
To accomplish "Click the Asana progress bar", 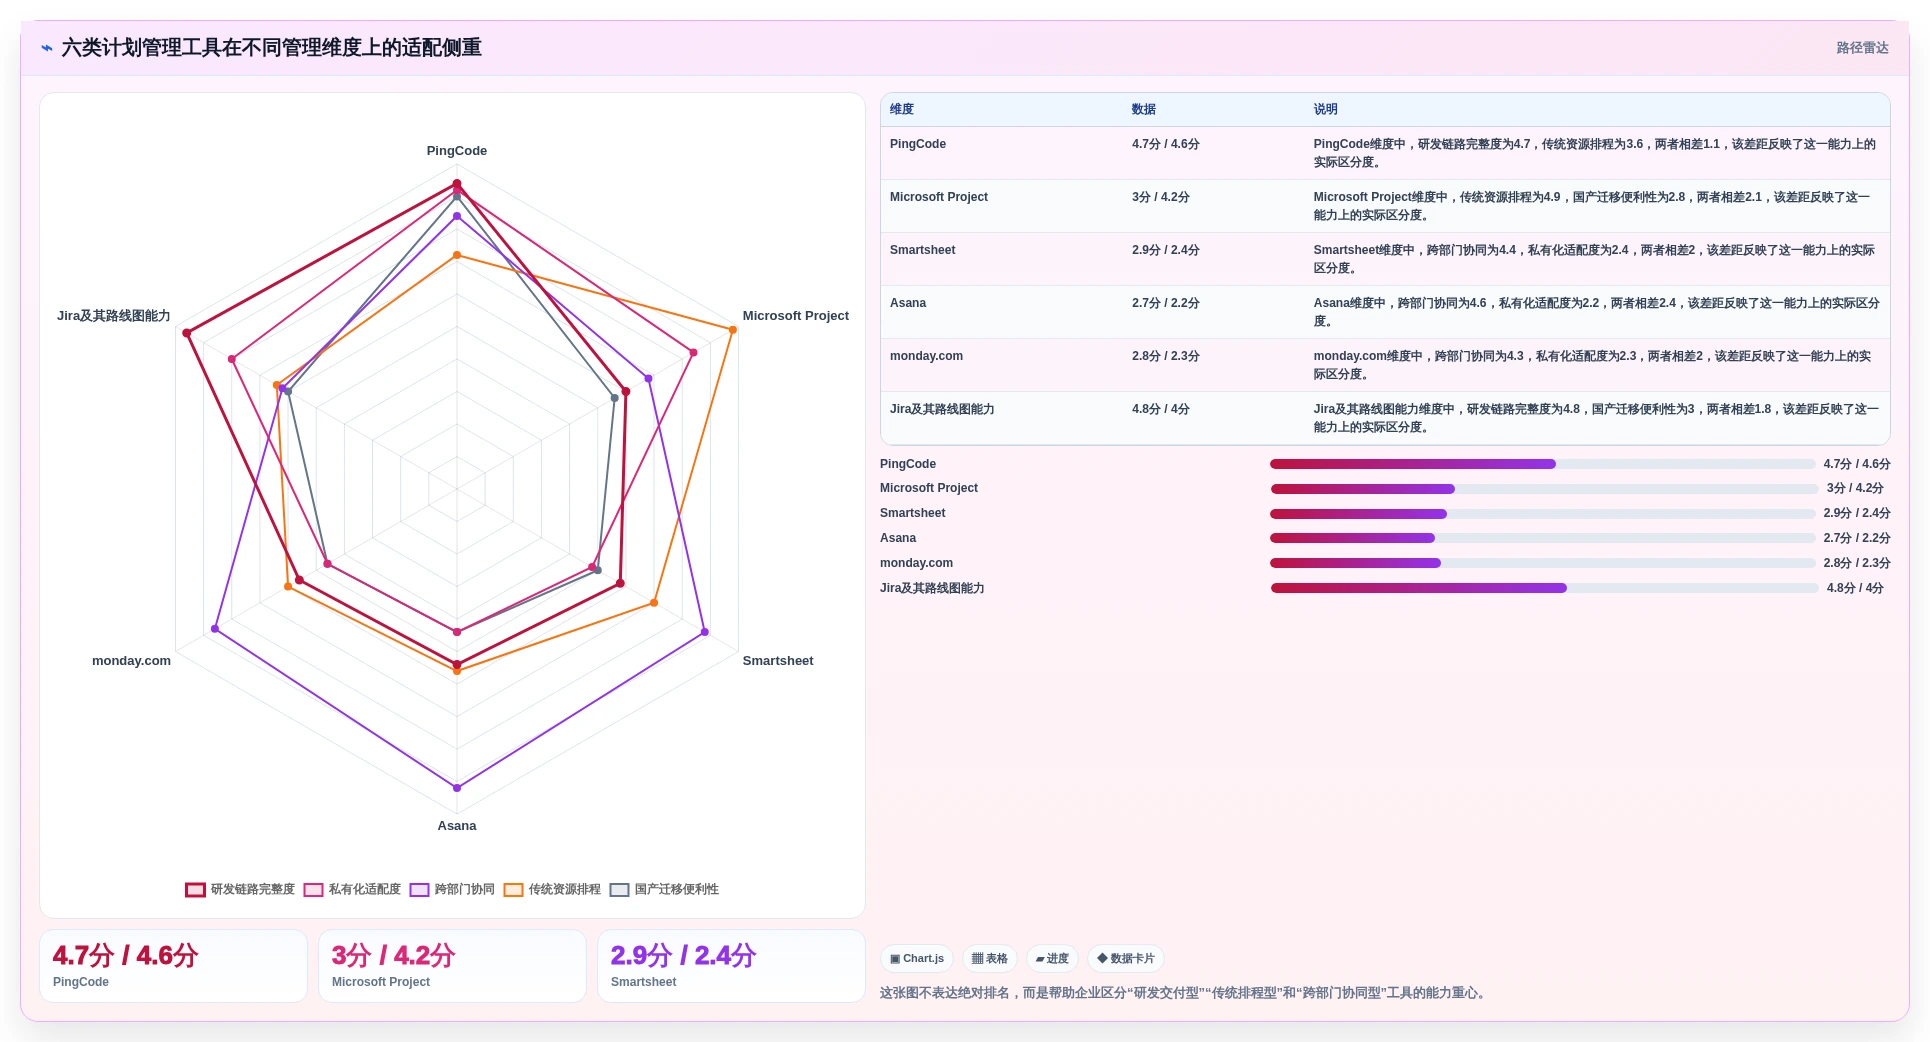I will coord(1542,538).
